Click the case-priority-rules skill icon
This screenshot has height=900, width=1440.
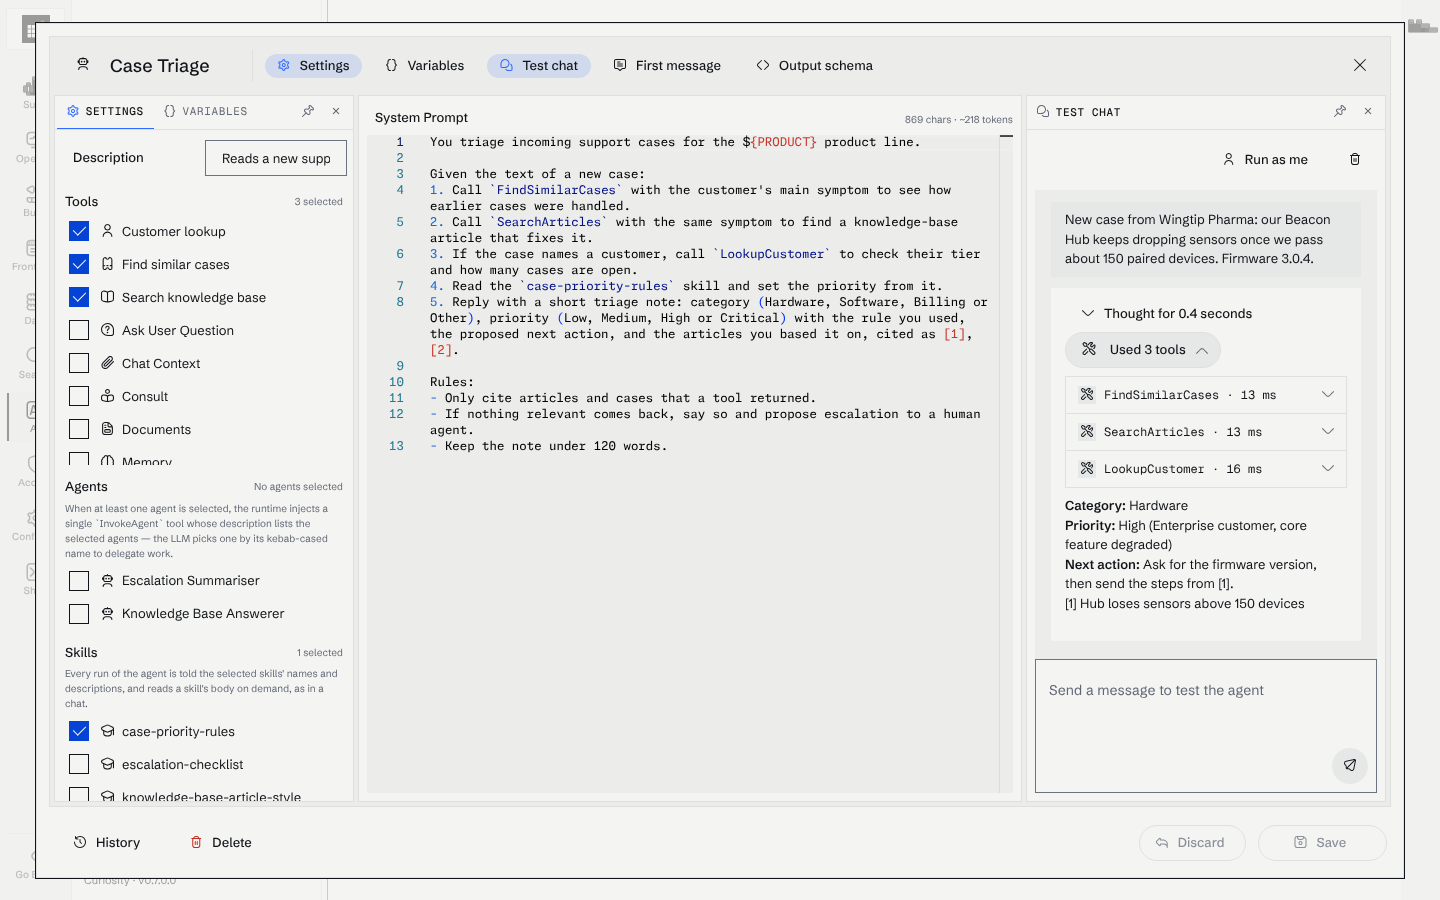[108, 731]
